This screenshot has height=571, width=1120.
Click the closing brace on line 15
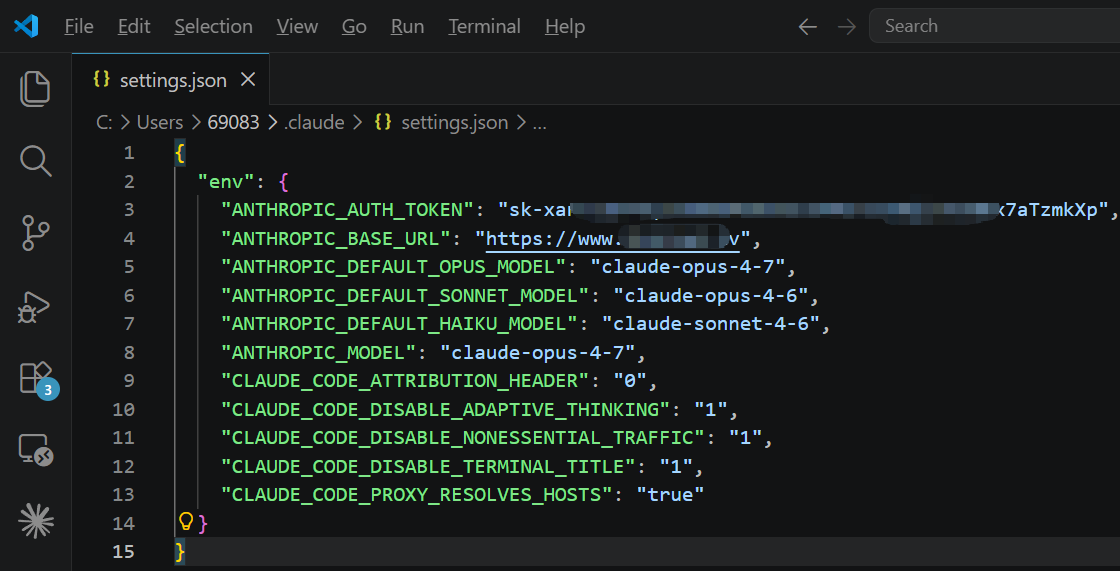(180, 552)
